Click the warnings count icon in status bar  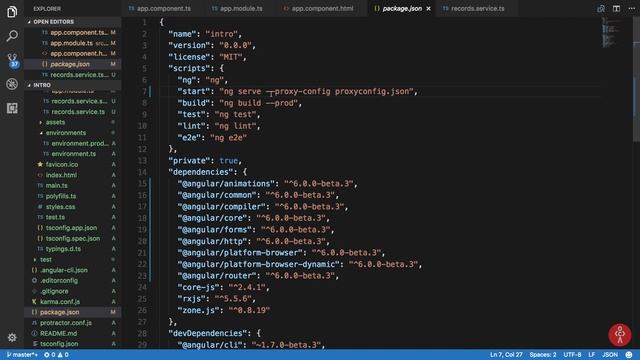click(x=63, y=355)
